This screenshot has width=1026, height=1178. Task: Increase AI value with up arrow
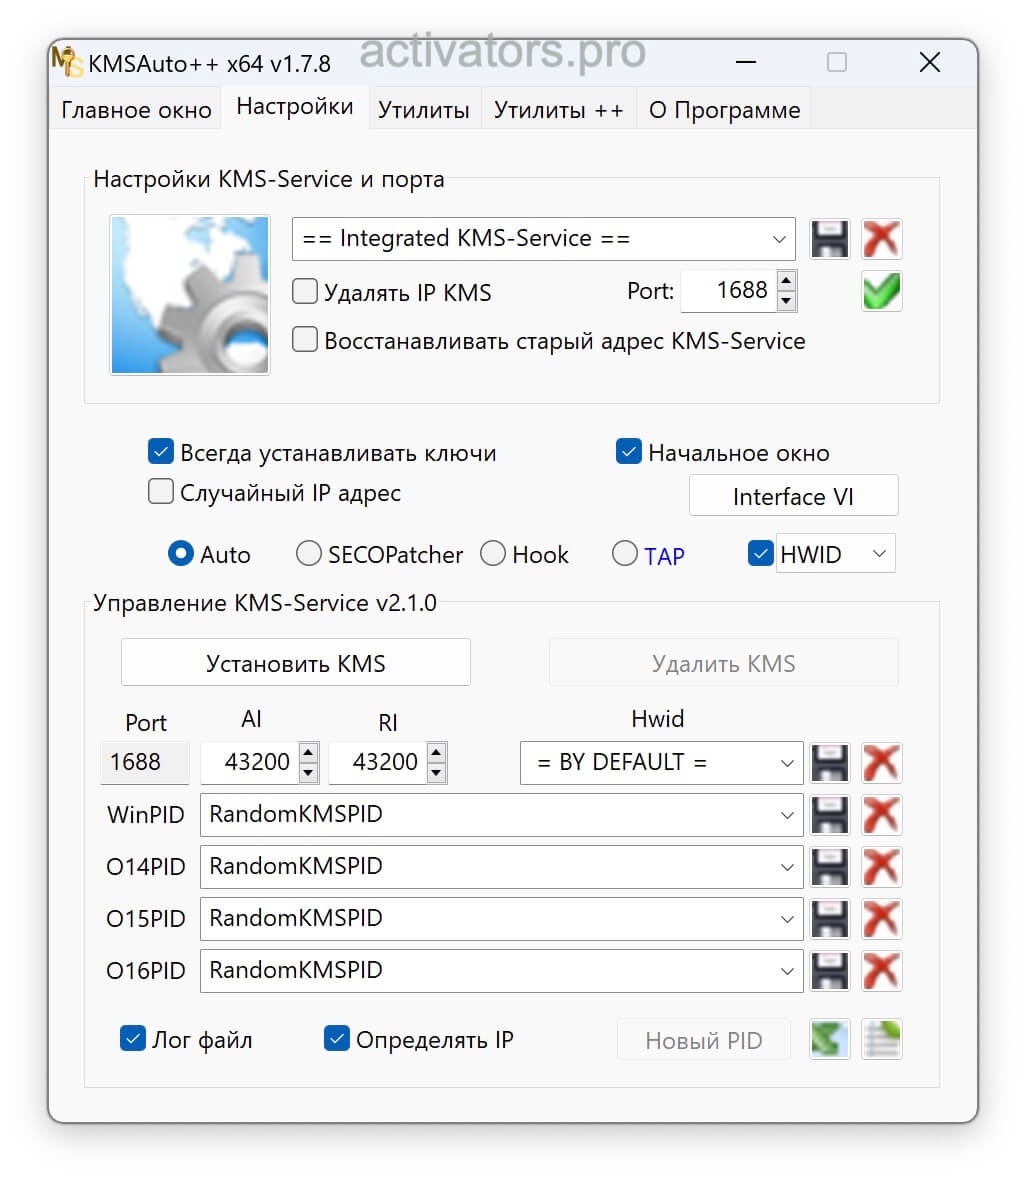308,753
